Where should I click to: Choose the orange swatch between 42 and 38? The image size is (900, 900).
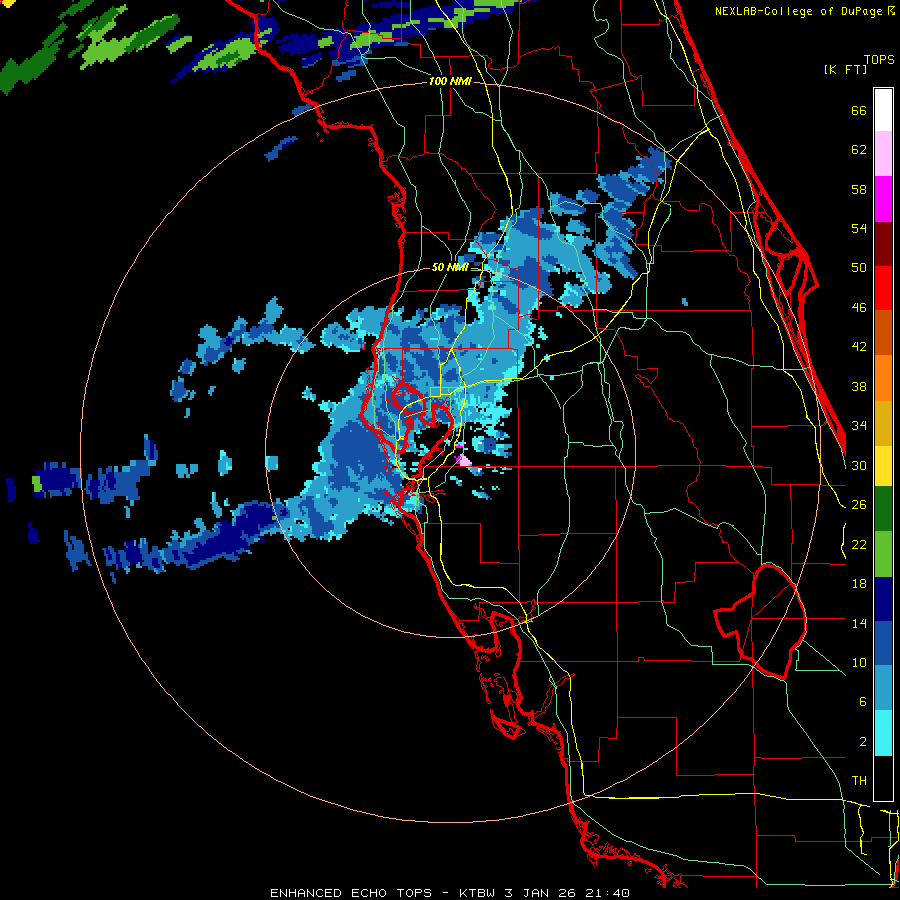tap(883, 378)
